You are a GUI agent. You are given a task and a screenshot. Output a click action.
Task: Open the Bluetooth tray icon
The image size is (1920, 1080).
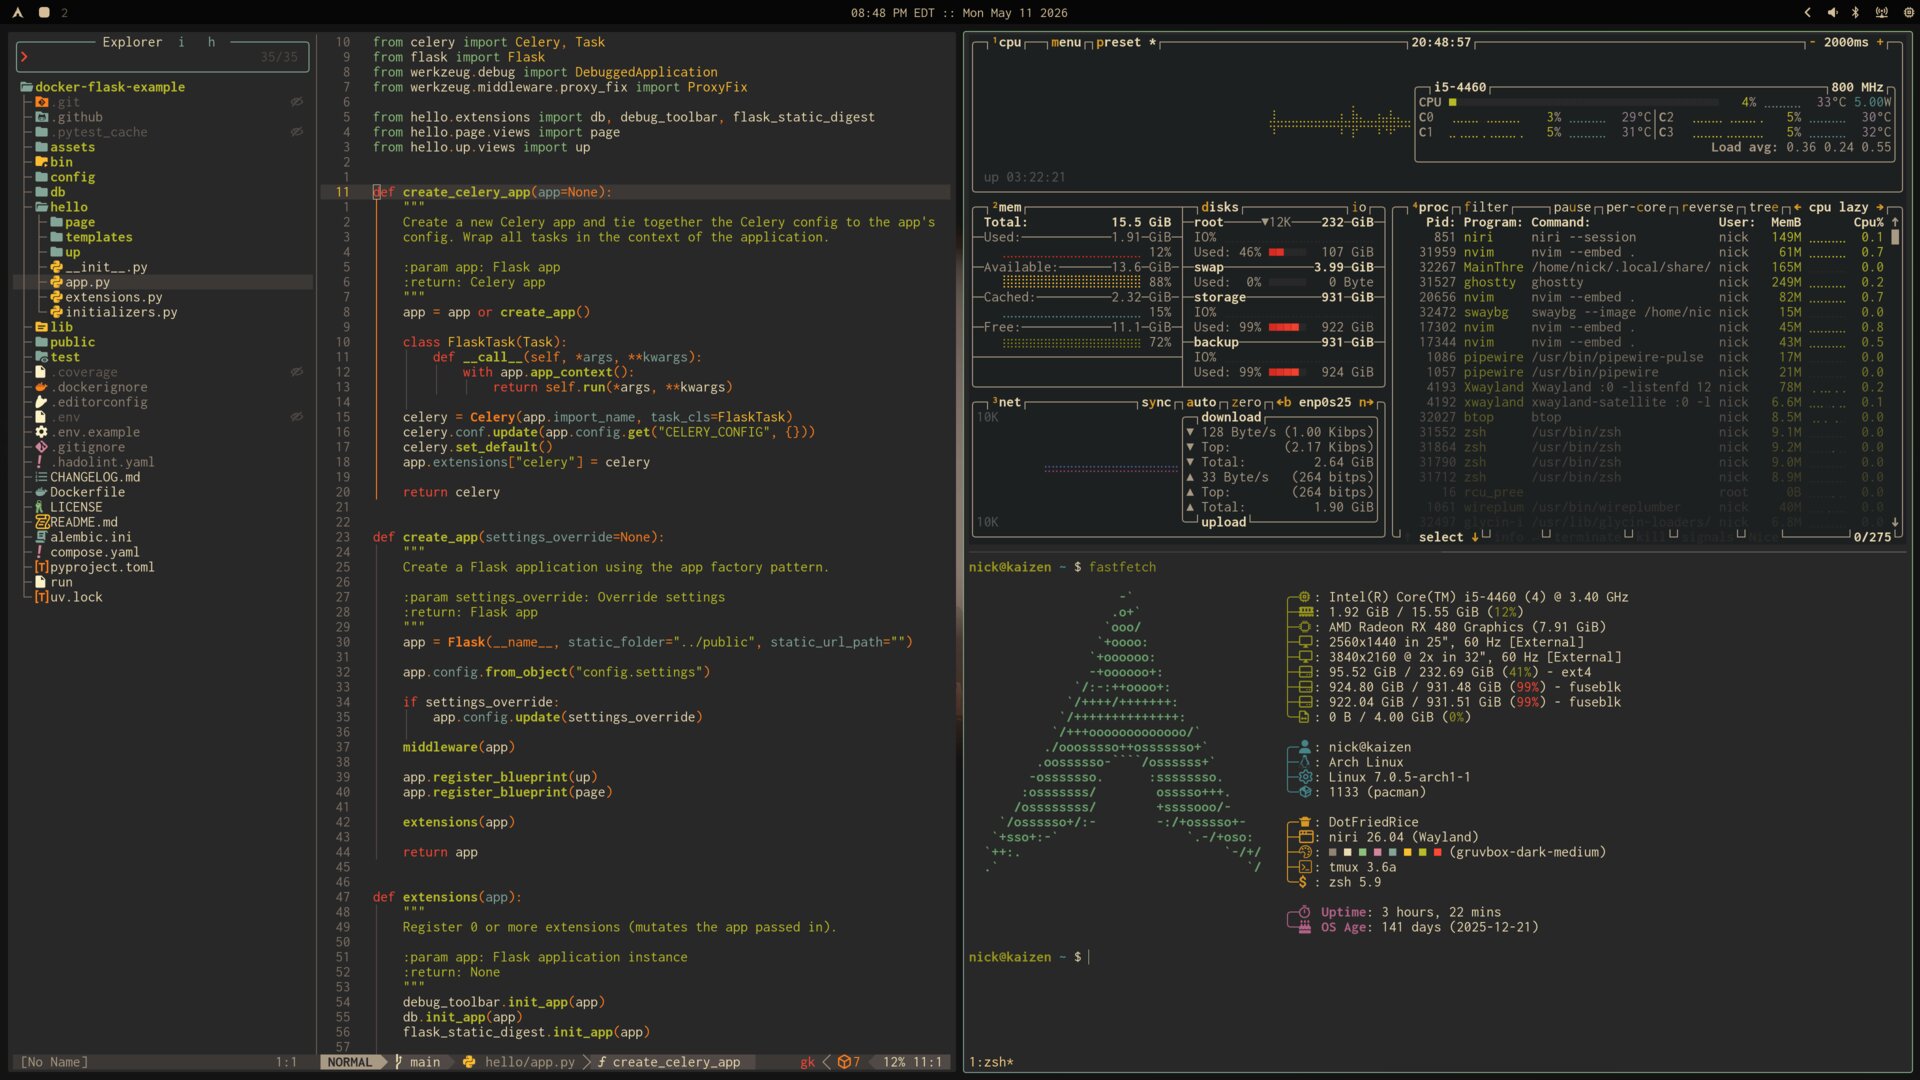coord(1856,13)
